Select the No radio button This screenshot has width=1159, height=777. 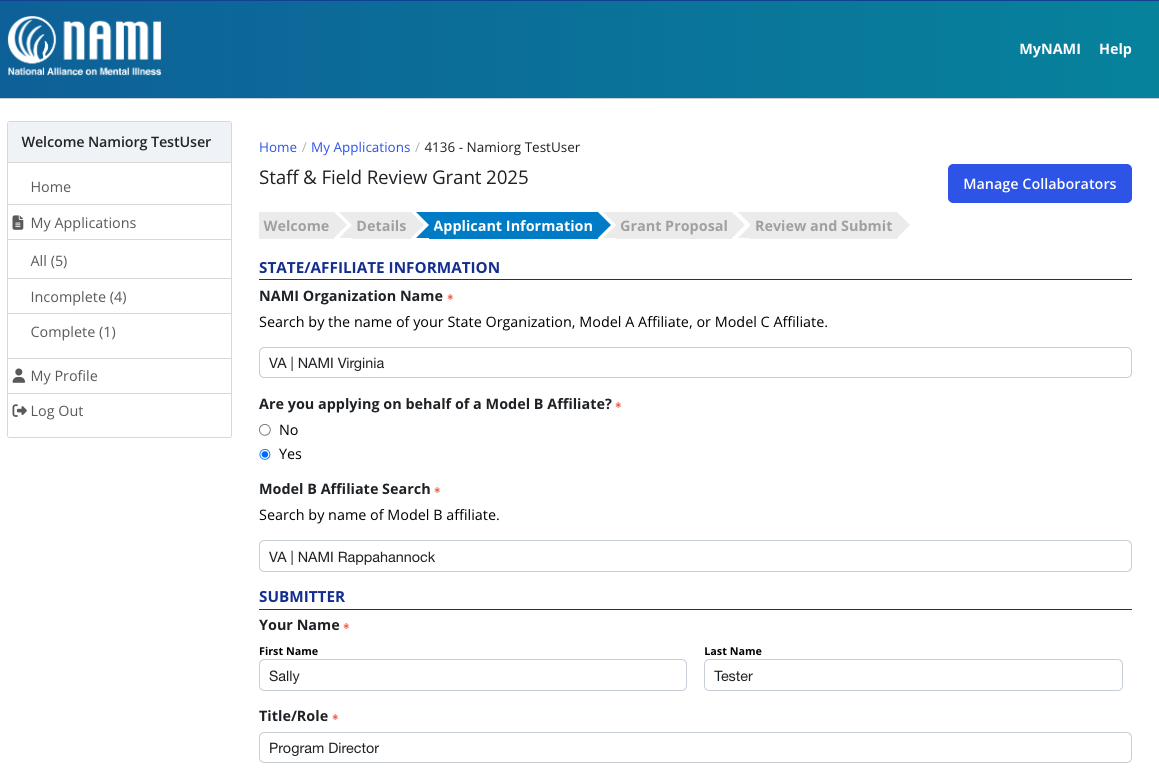click(x=265, y=430)
